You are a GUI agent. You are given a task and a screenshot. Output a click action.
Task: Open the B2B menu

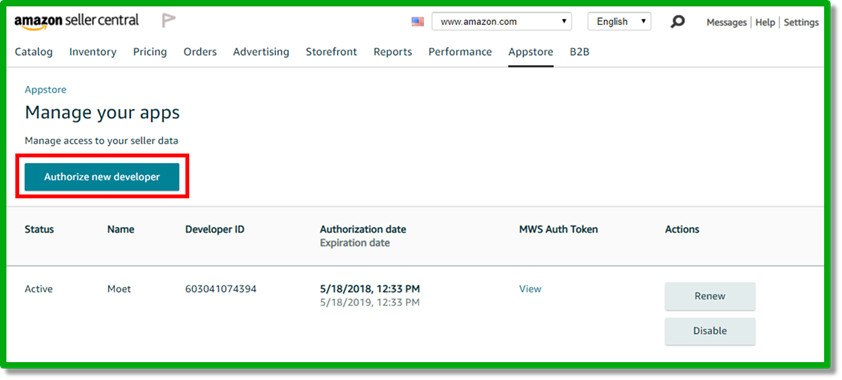click(x=579, y=52)
